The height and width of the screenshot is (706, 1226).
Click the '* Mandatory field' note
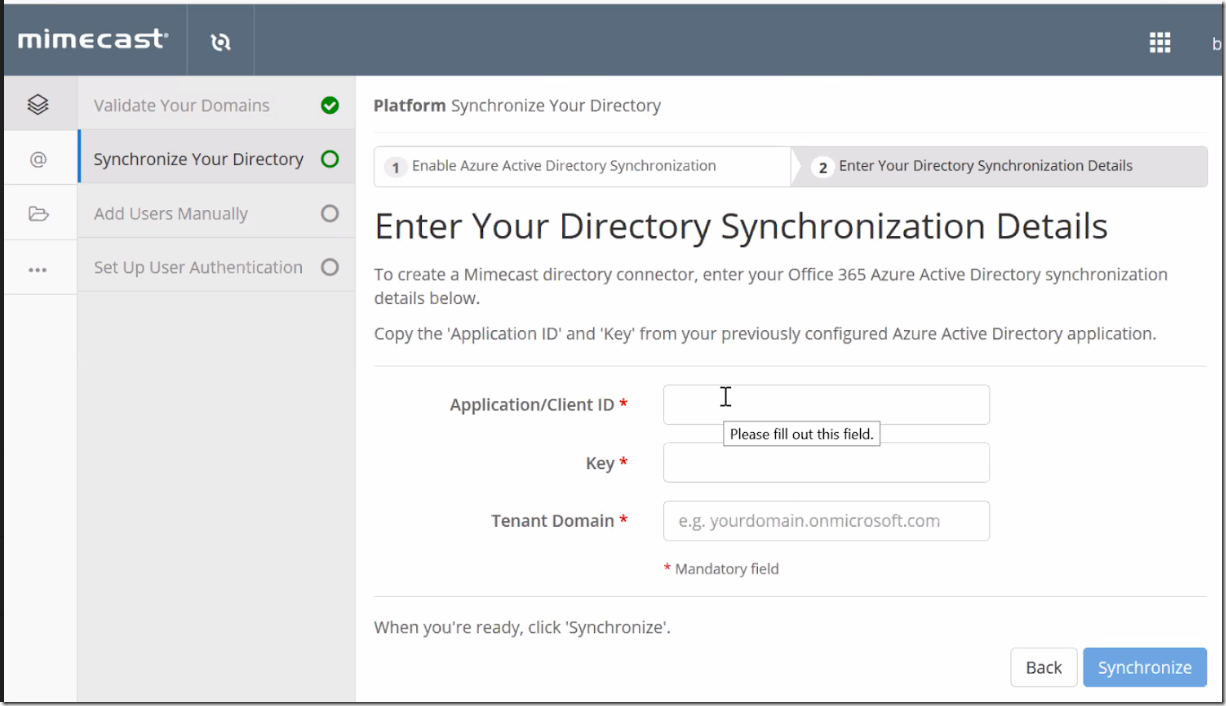(x=721, y=568)
